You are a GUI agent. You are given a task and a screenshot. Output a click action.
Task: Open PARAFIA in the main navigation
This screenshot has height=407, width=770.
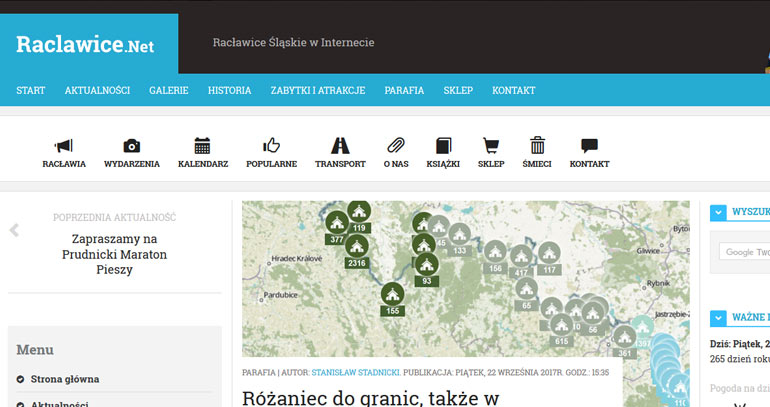(404, 90)
